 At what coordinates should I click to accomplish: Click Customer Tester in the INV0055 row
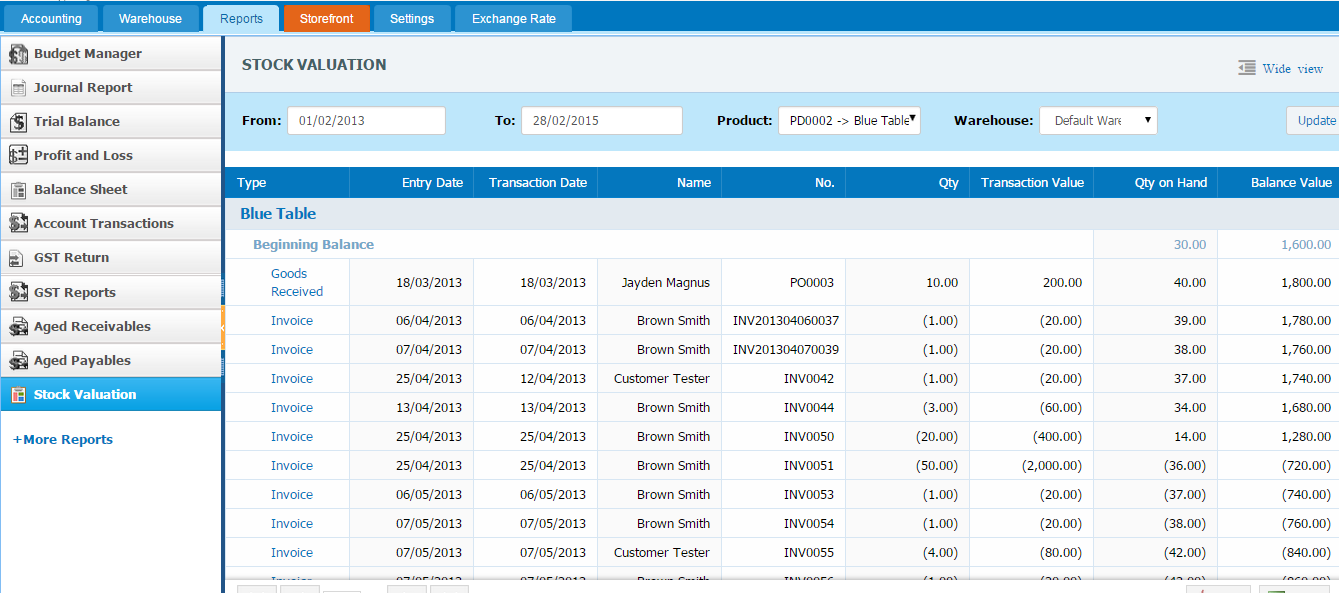tap(662, 553)
